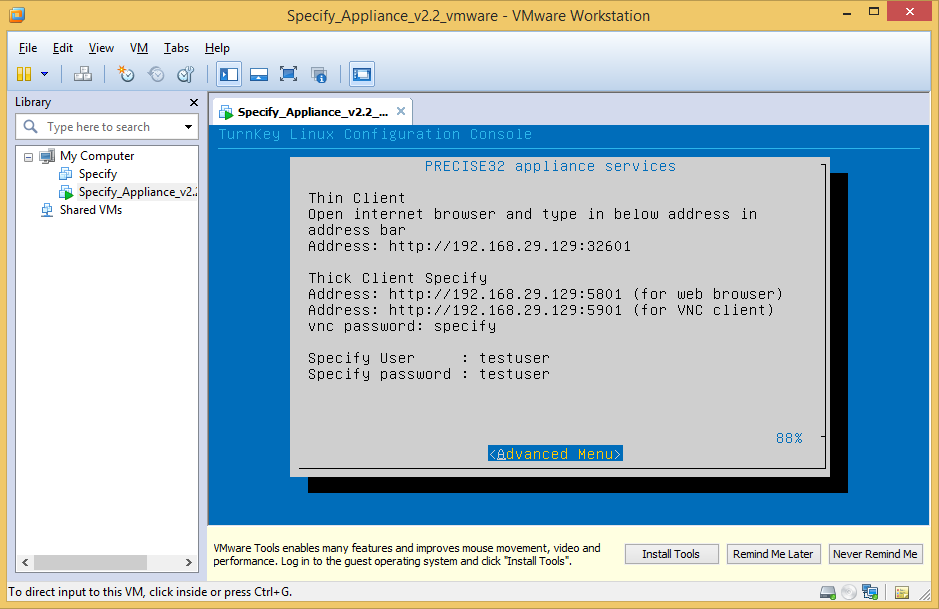Click the Suspend VM pause icon
939x609 pixels.
pyautogui.click(x=24, y=74)
